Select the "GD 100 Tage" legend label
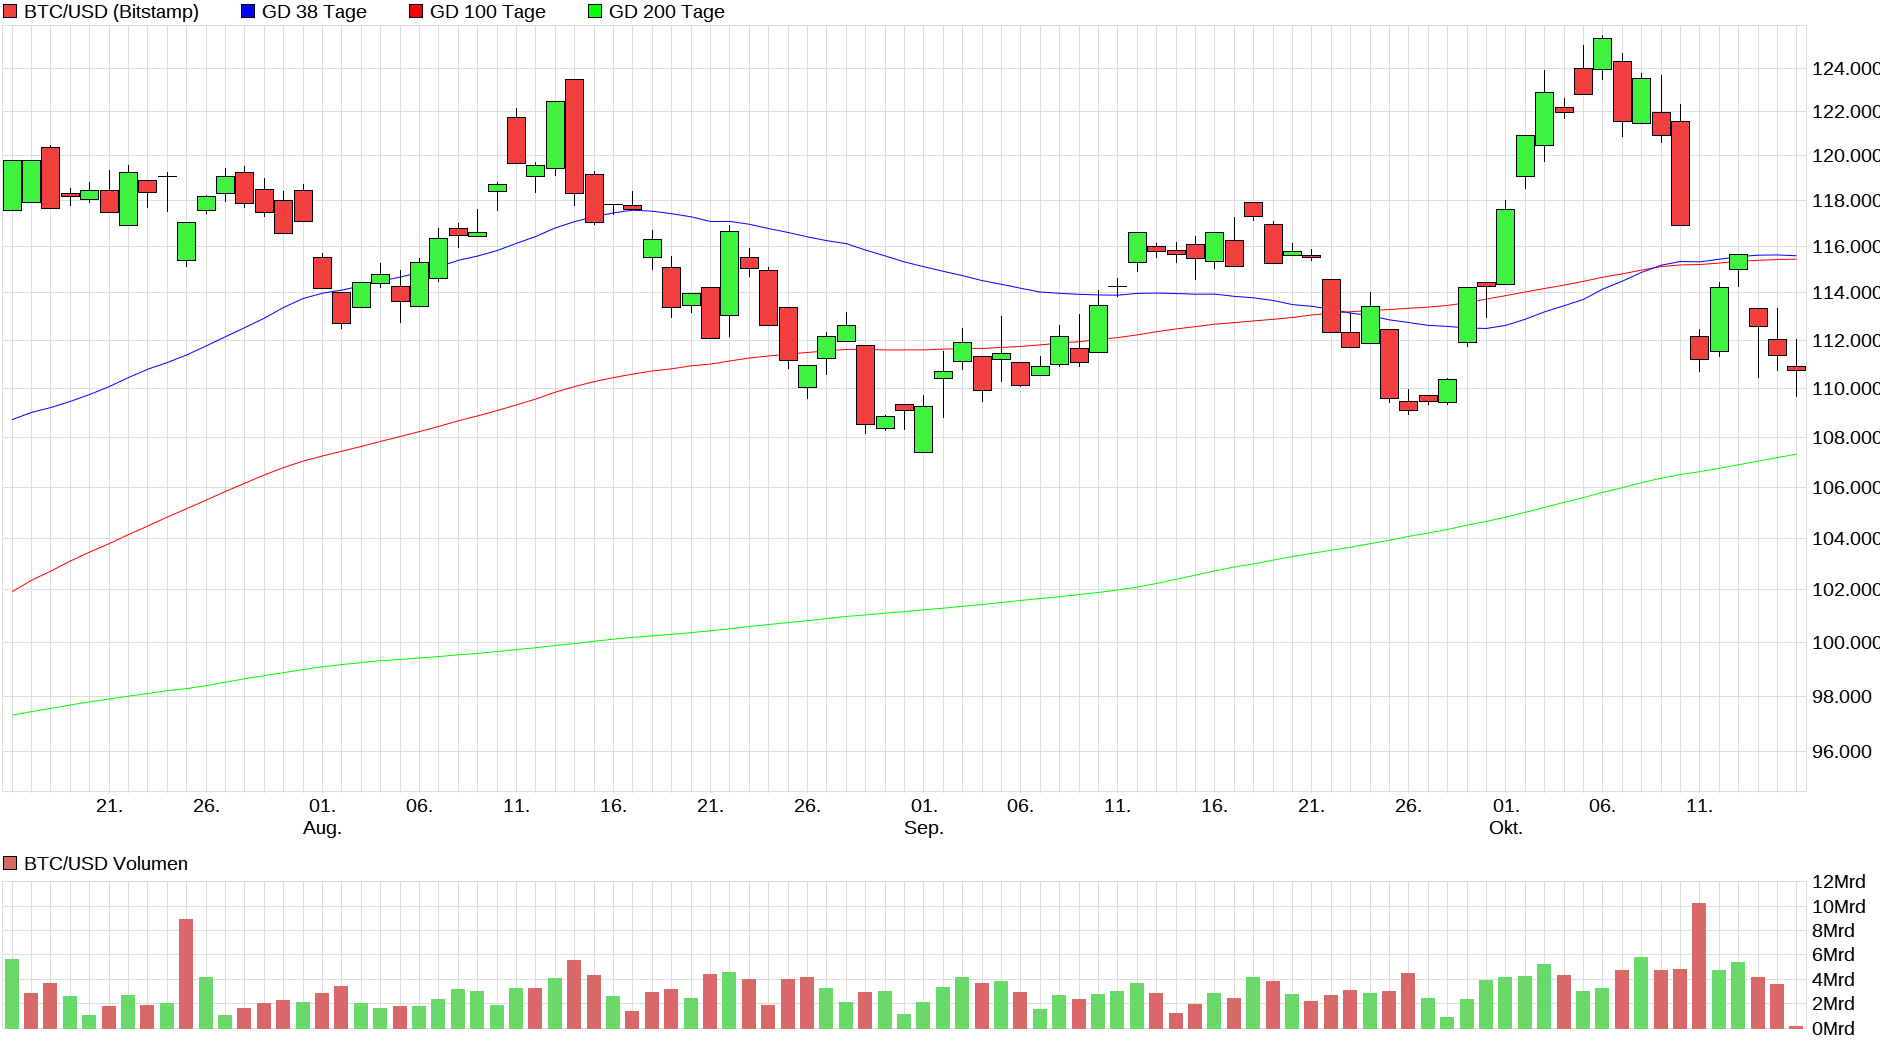This screenshot has height=1049, width=1880. (x=488, y=12)
